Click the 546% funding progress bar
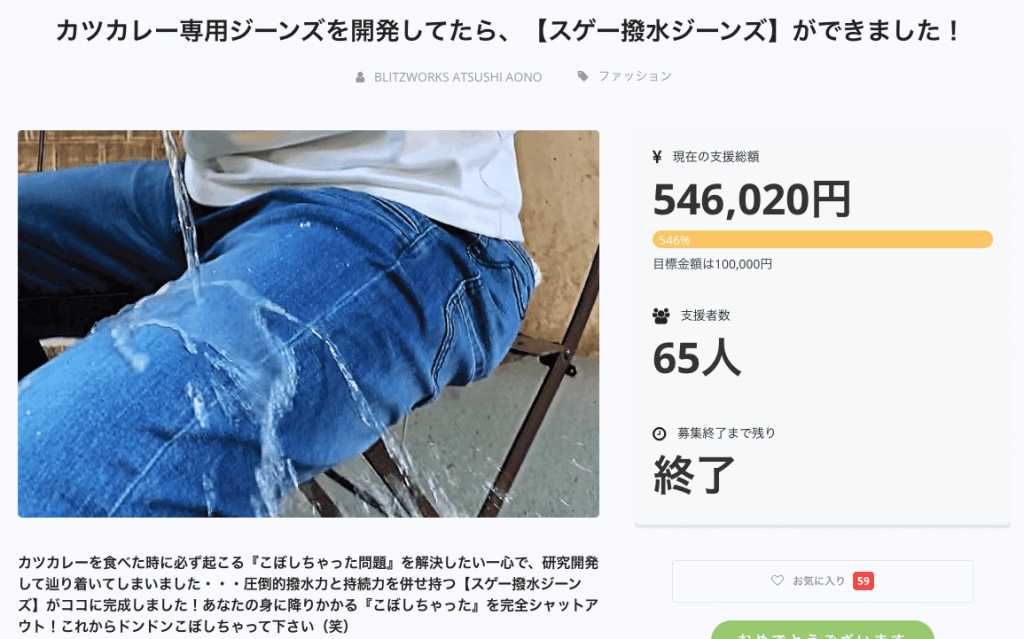This screenshot has width=1024, height=639. 822,239
